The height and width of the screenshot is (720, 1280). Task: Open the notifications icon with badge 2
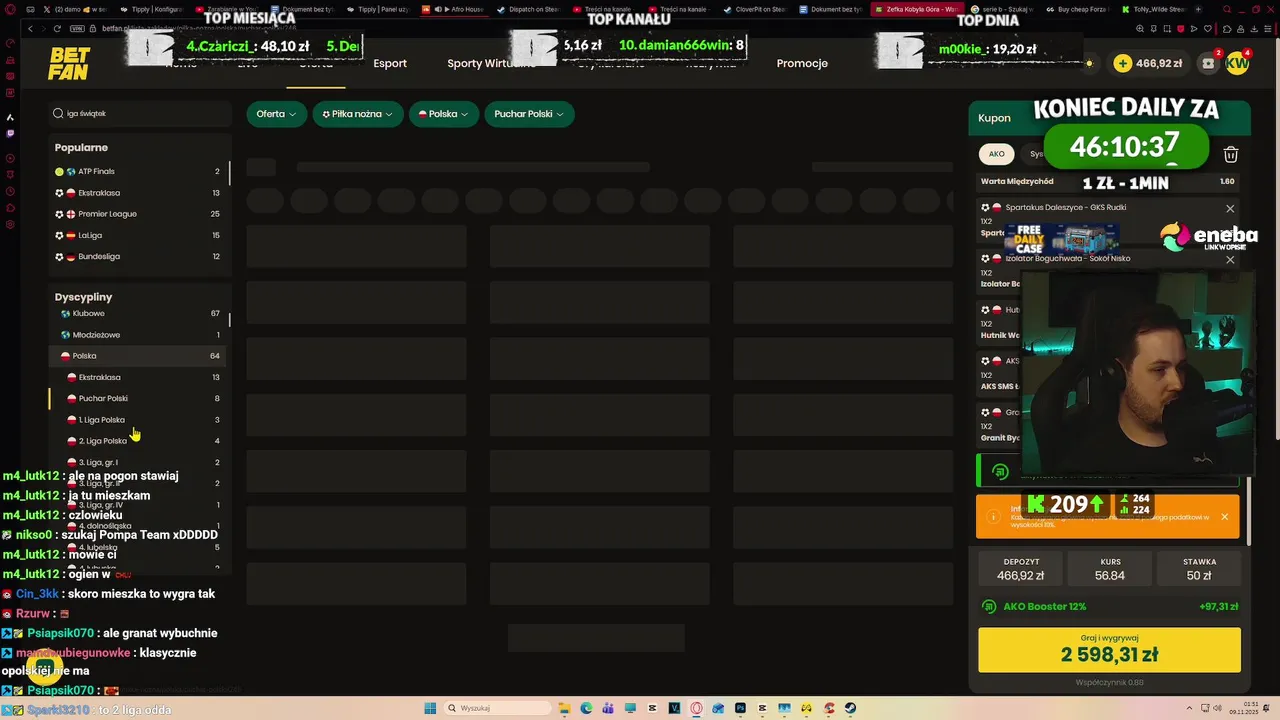point(1209,63)
